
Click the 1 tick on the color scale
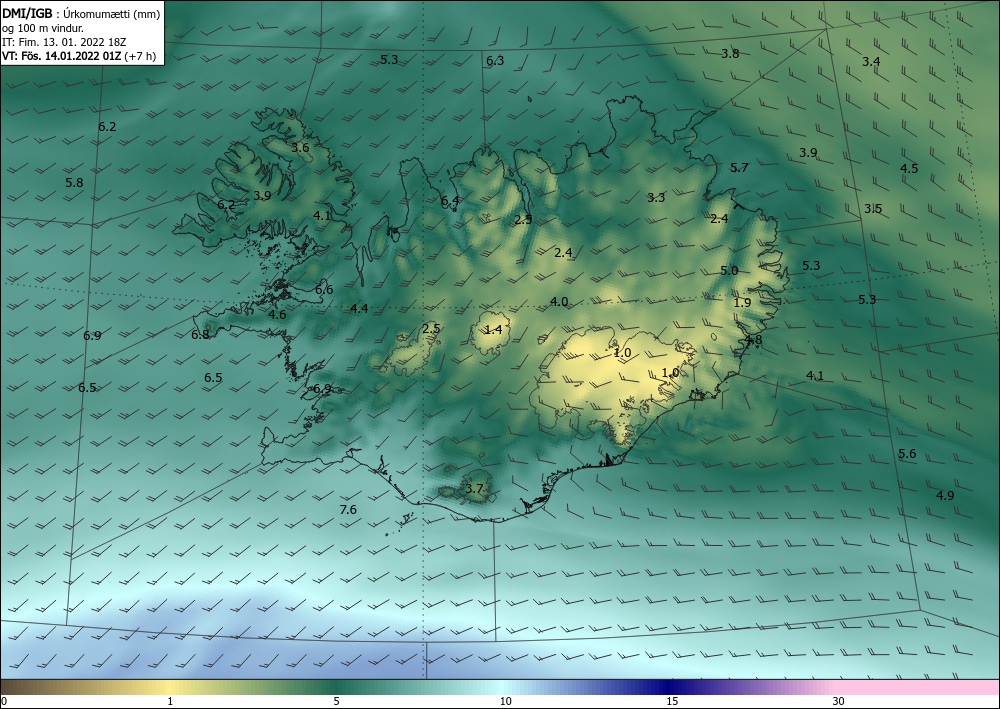[x=170, y=701]
